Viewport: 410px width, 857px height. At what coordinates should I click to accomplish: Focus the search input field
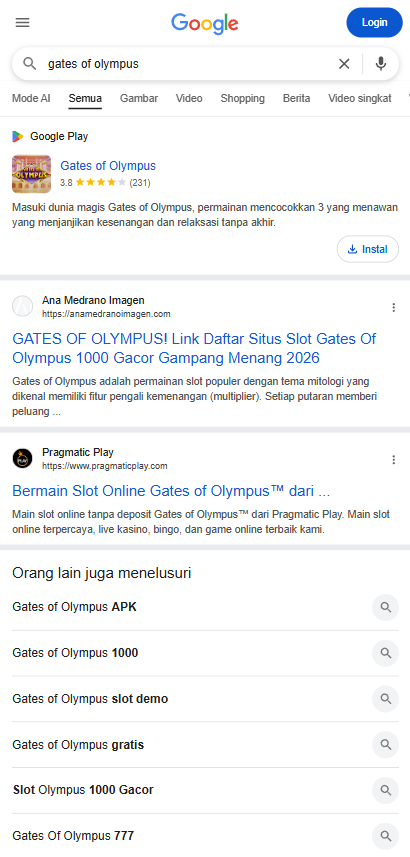tap(186, 64)
